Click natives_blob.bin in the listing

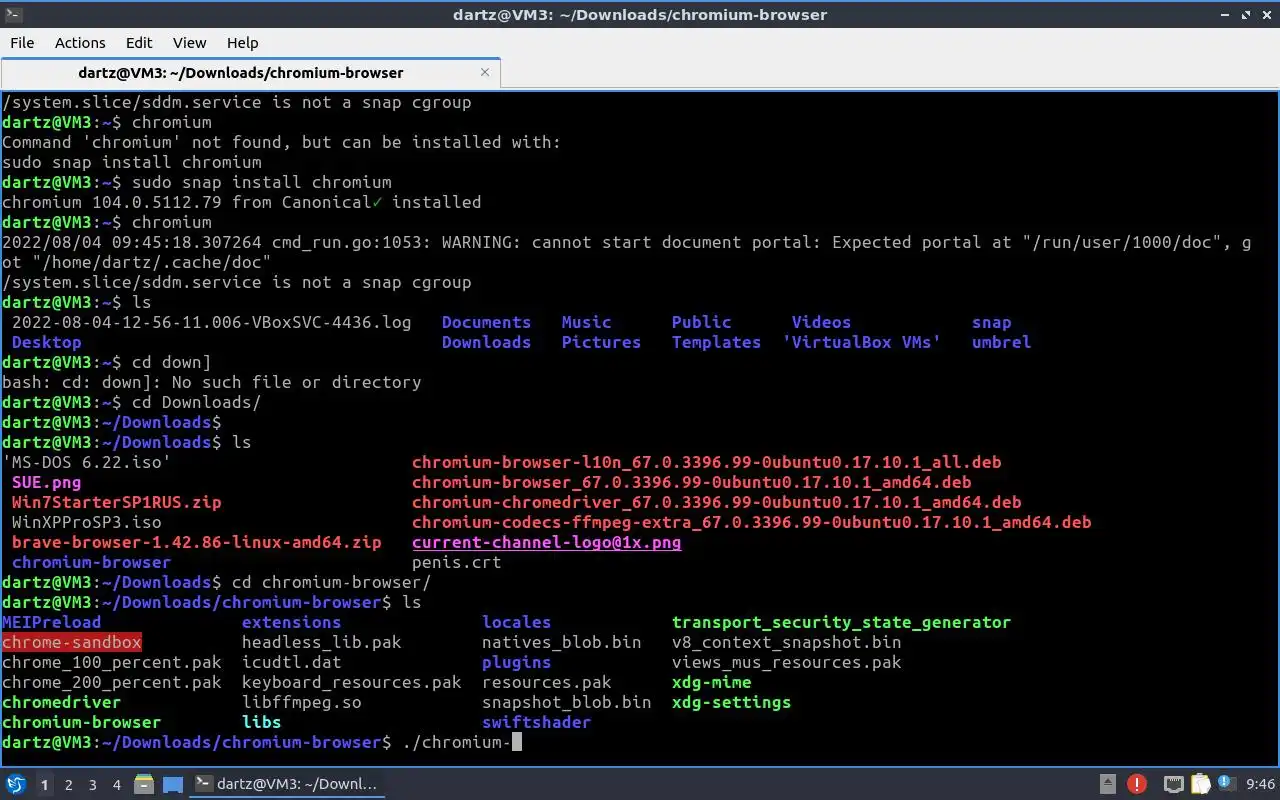pyautogui.click(x=562, y=642)
